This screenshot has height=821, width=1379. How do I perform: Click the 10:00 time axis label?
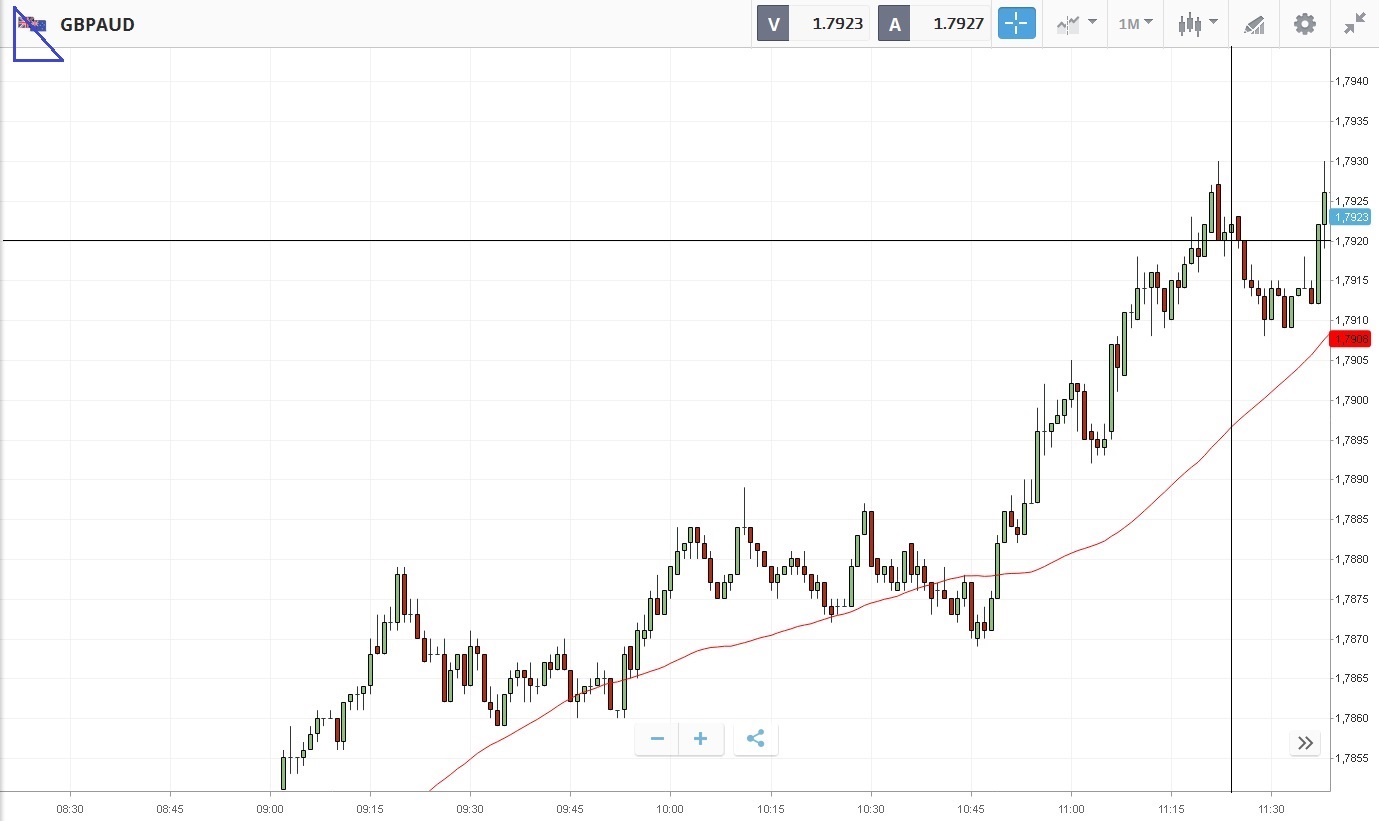[670, 808]
